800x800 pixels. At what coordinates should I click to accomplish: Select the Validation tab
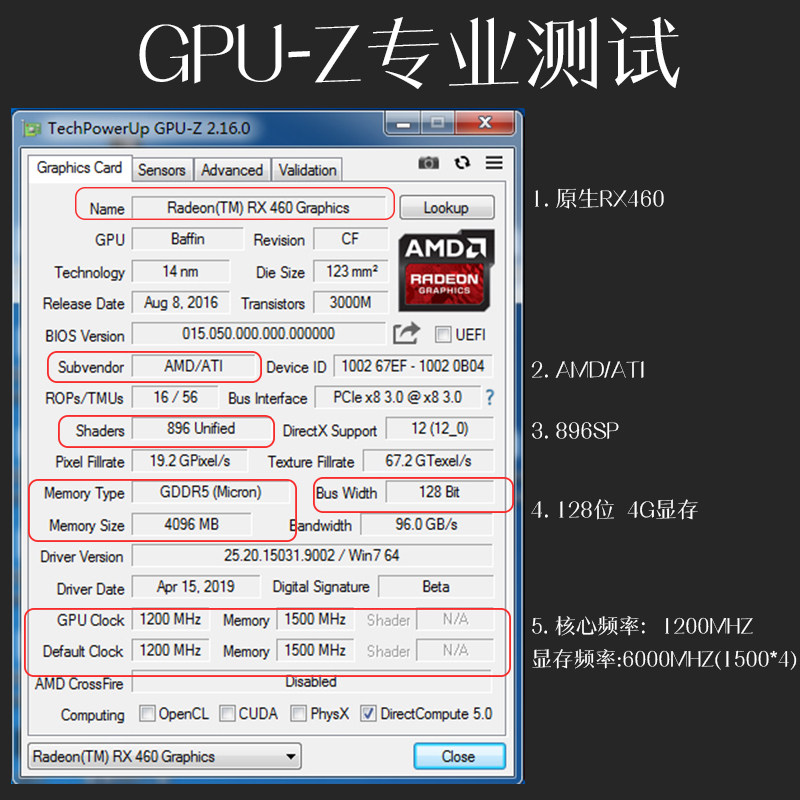tap(306, 169)
